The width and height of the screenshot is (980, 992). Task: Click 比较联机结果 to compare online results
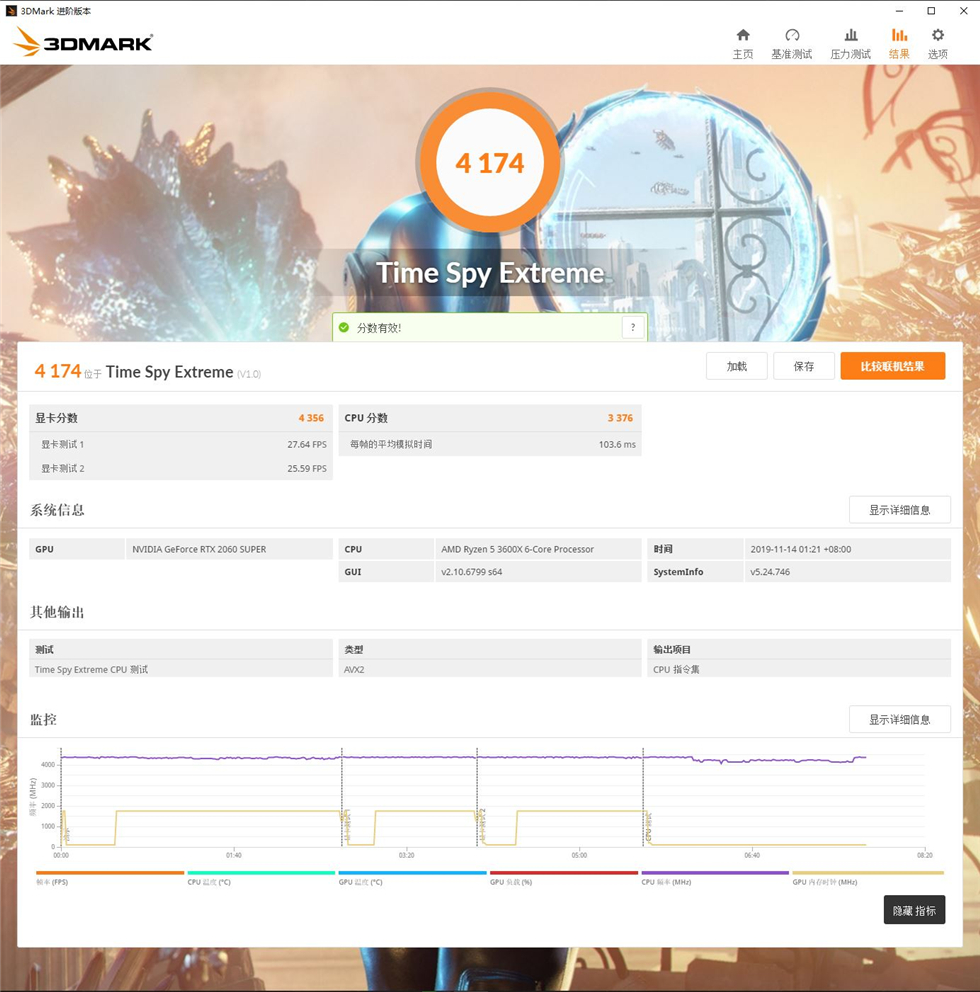[892, 366]
